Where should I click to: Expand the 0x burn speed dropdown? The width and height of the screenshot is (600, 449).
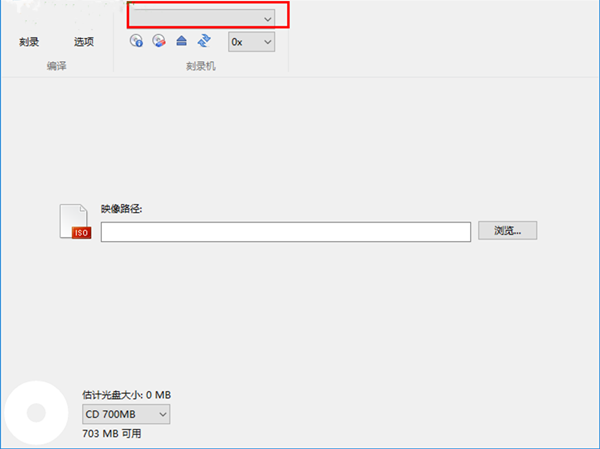pos(251,42)
